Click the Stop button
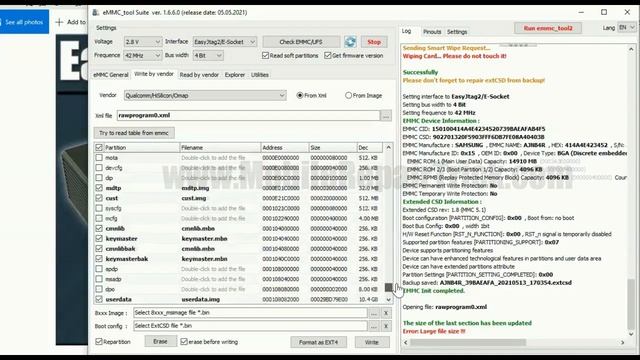The width and height of the screenshot is (640, 360). point(374,42)
